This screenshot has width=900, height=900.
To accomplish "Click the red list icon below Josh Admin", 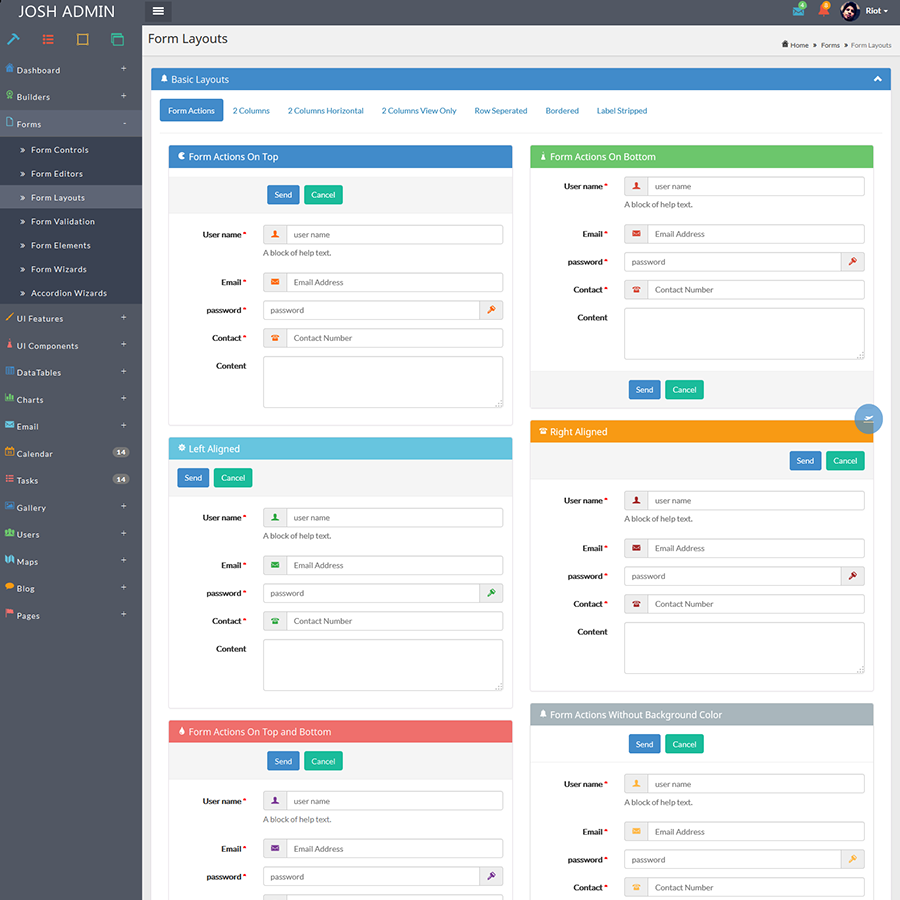I will click(47, 39).
